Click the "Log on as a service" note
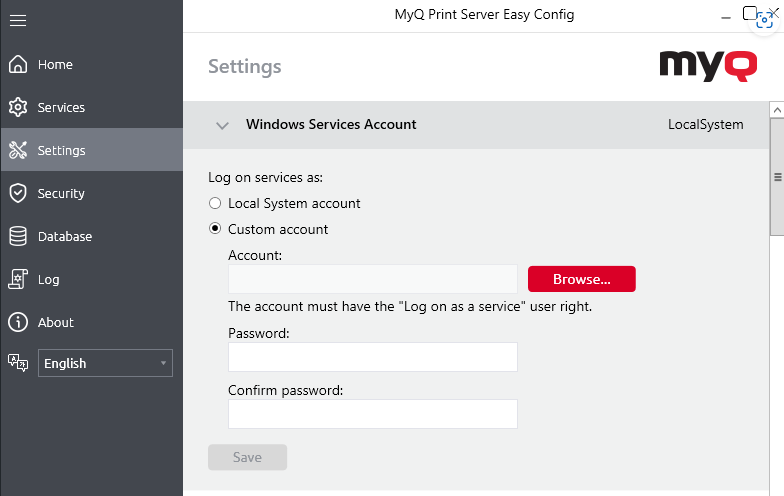This screenshot has height=496, width=784. click(410, 306)
